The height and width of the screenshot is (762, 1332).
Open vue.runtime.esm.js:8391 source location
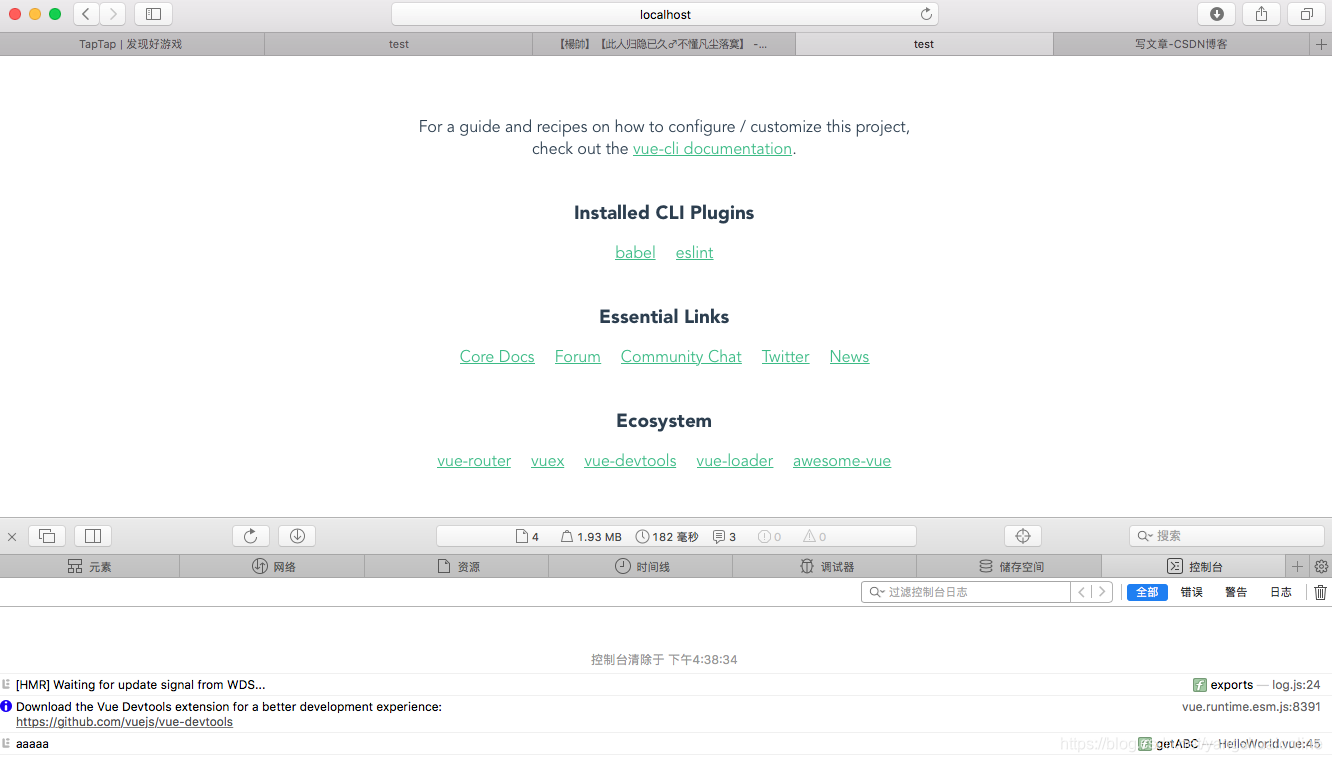pyautogui.click(x=1251, y=707)
